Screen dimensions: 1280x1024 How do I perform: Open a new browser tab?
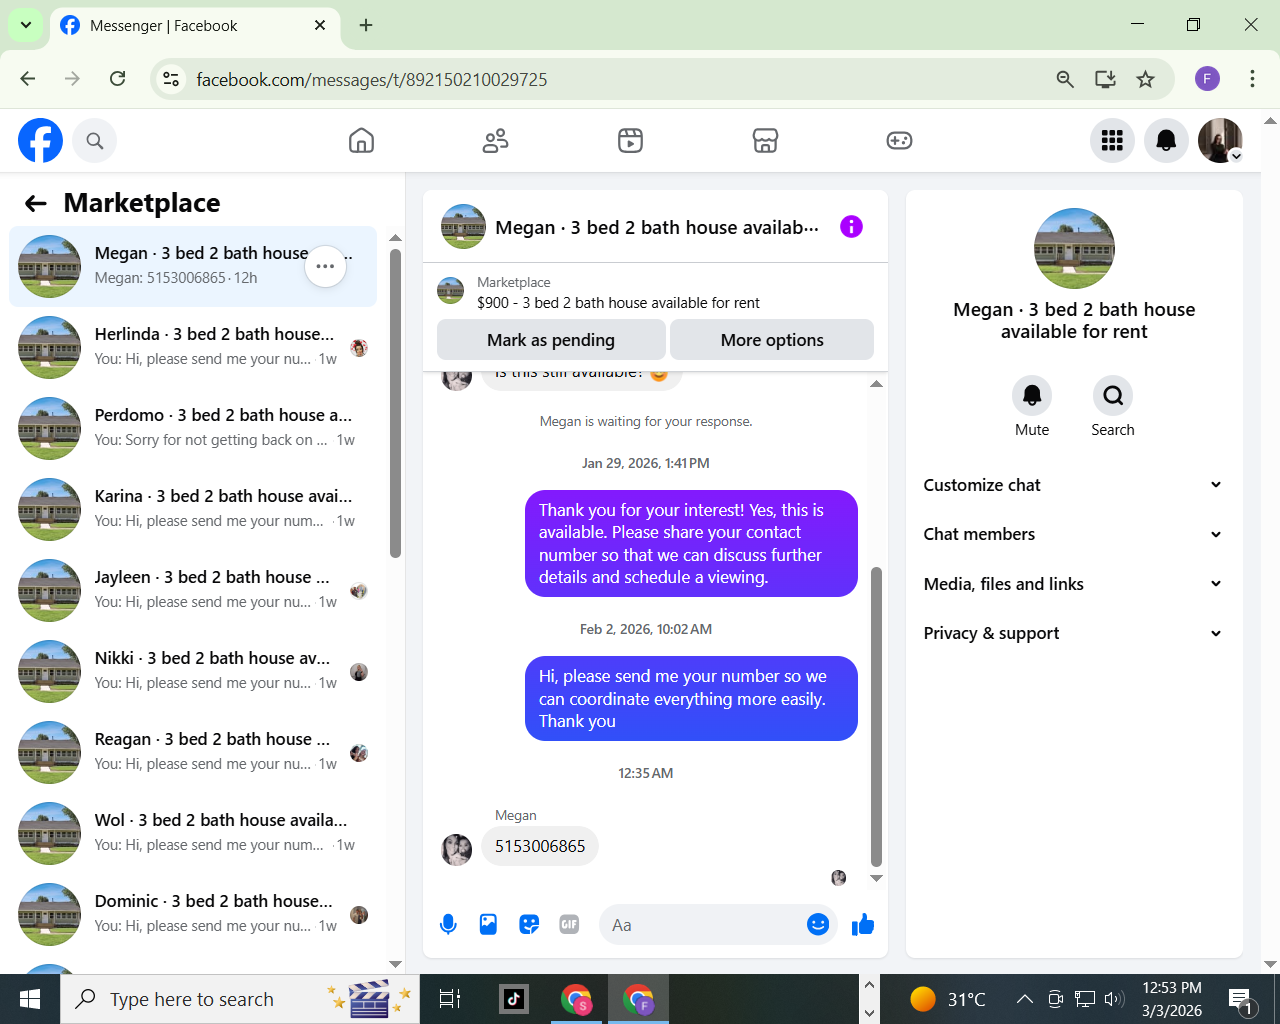(x=366, y=25)
